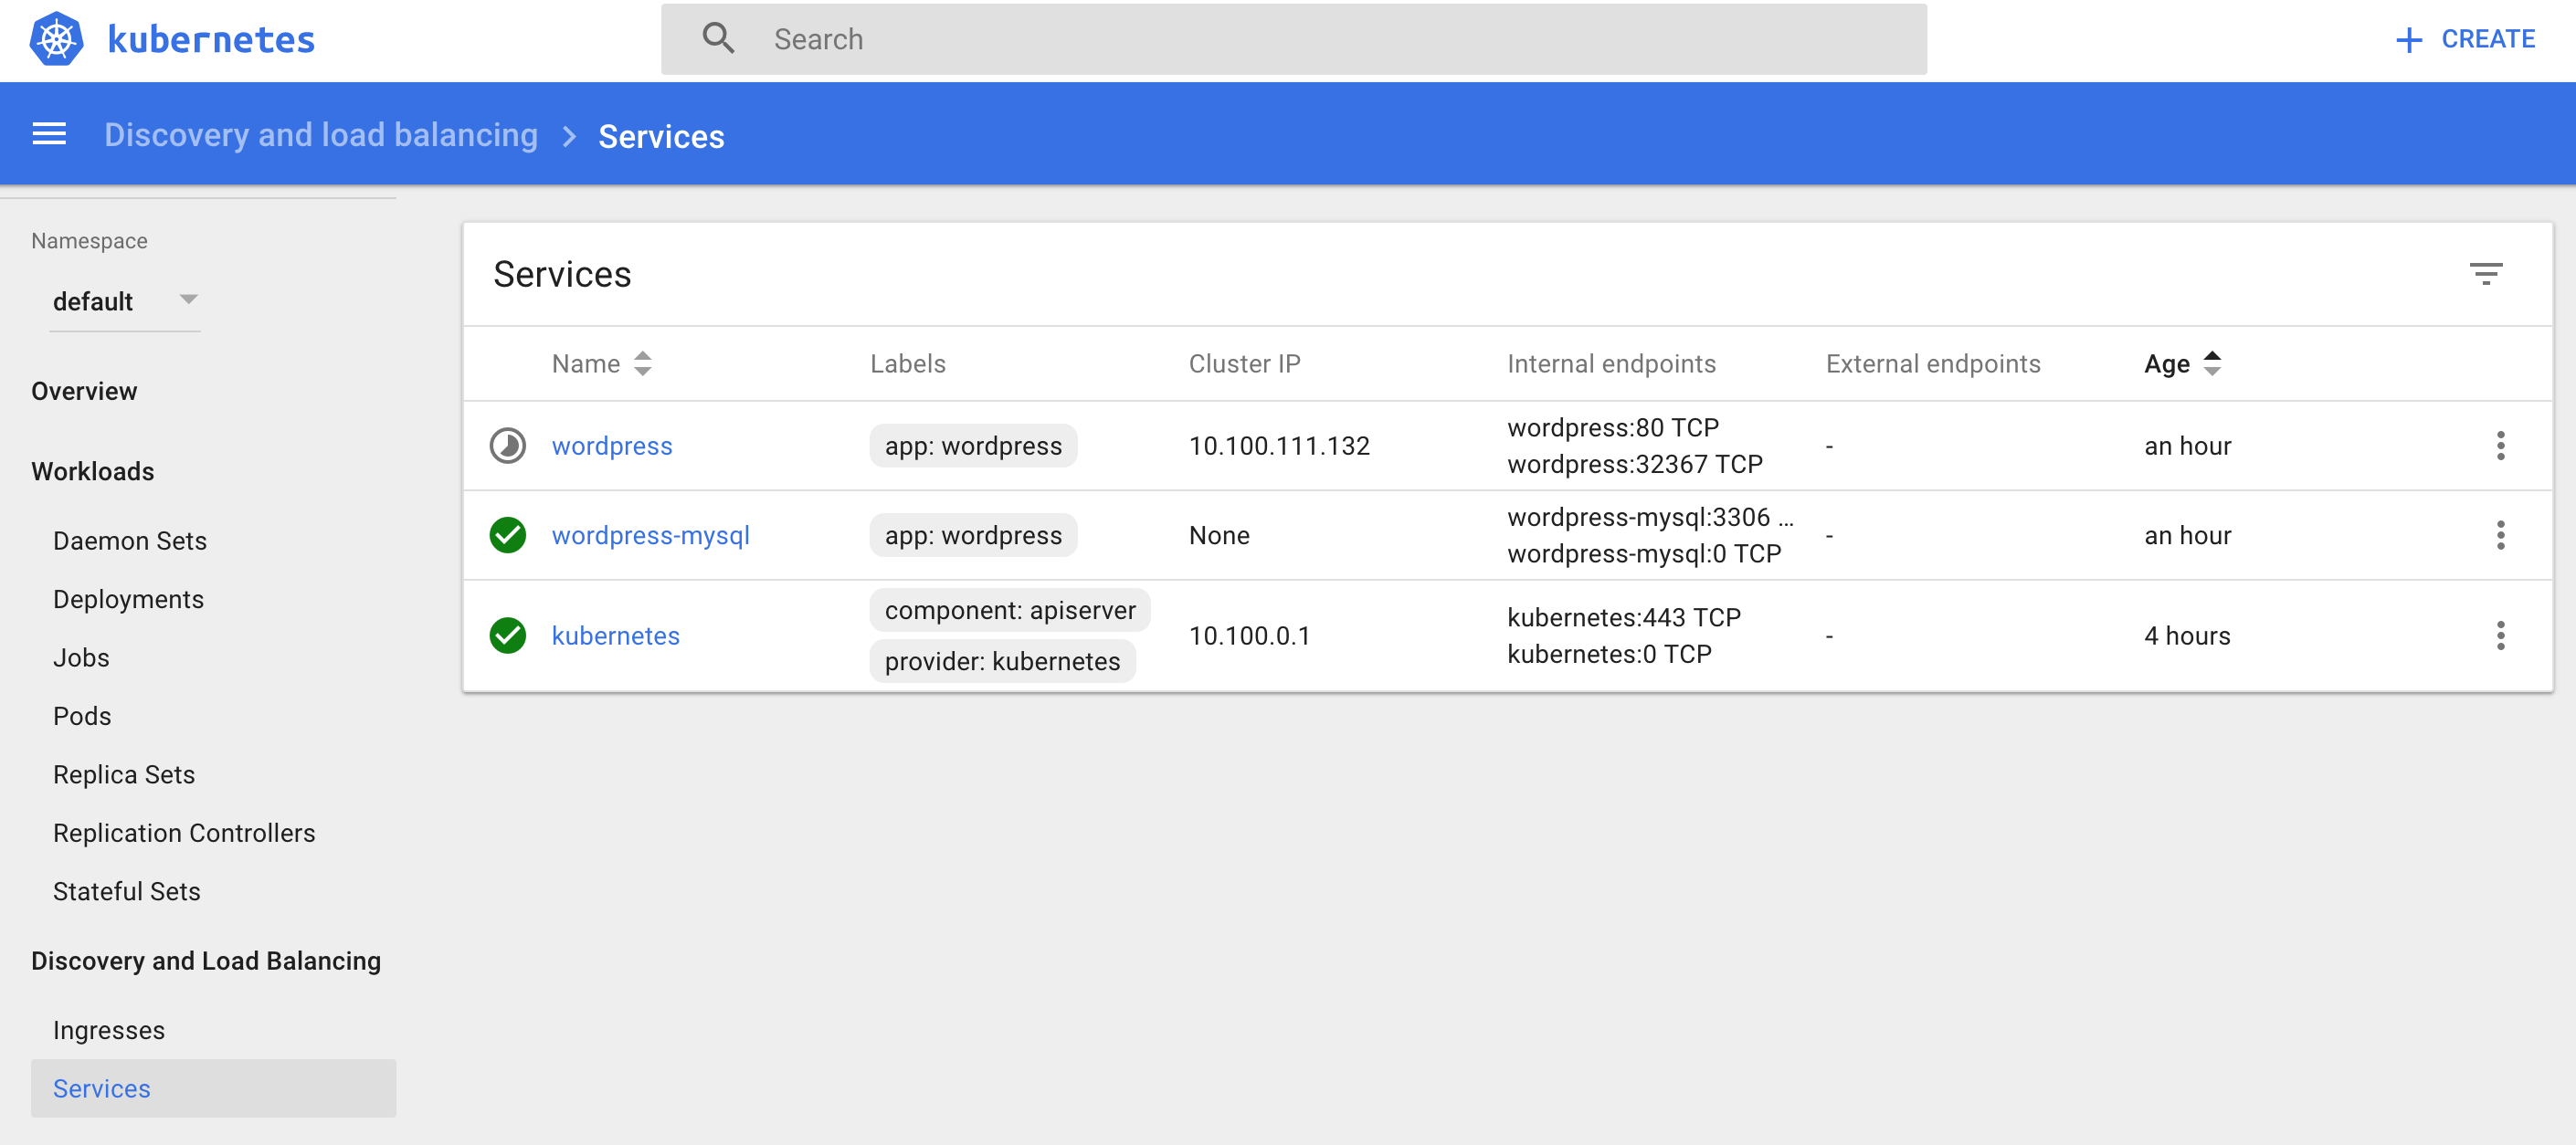Viewport: 2576px width, 1145px height.
Task: Open the kubernetes service link
Action: (615, 635)
